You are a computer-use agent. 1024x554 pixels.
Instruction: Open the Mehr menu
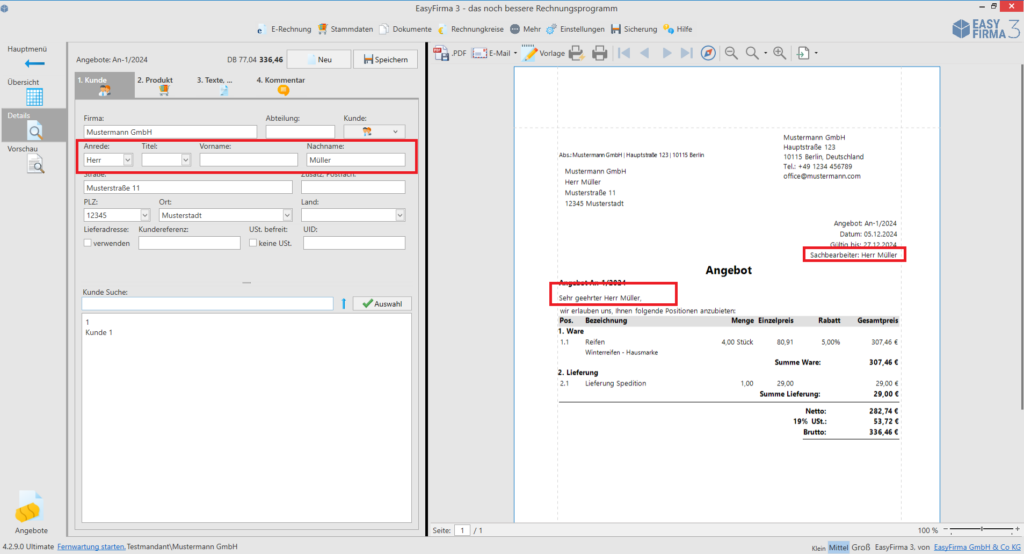pos(526,29)
